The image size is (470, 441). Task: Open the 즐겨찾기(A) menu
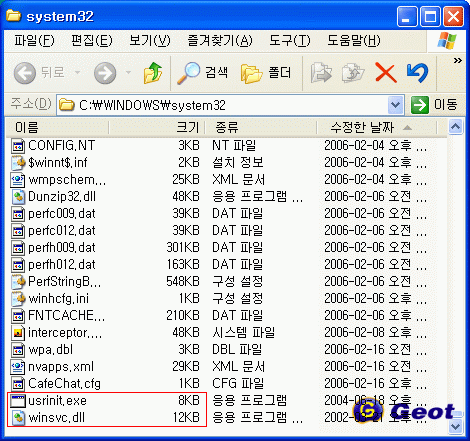click(220, 41)
